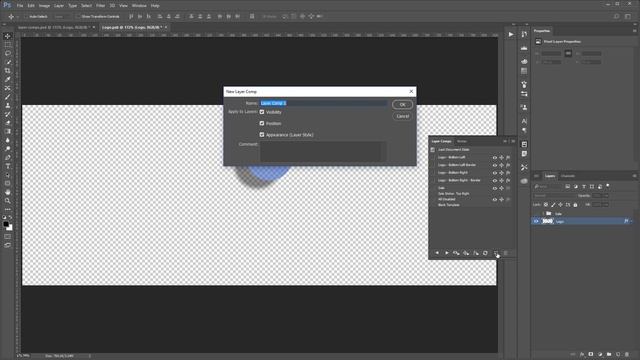Viewport: 640px width, 360px height.
Task: Toggle visibility of Logo layer
Action: coord(536,221)
